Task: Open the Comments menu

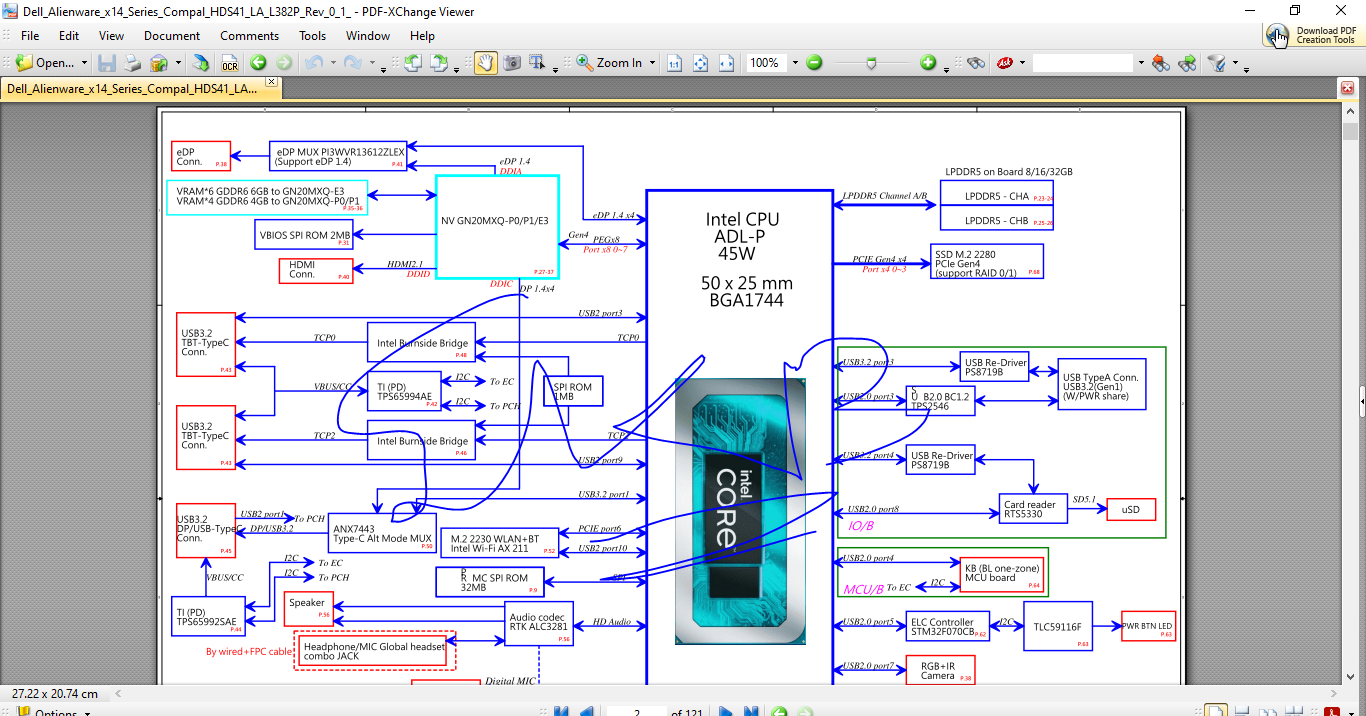Action: coord(250,35)
